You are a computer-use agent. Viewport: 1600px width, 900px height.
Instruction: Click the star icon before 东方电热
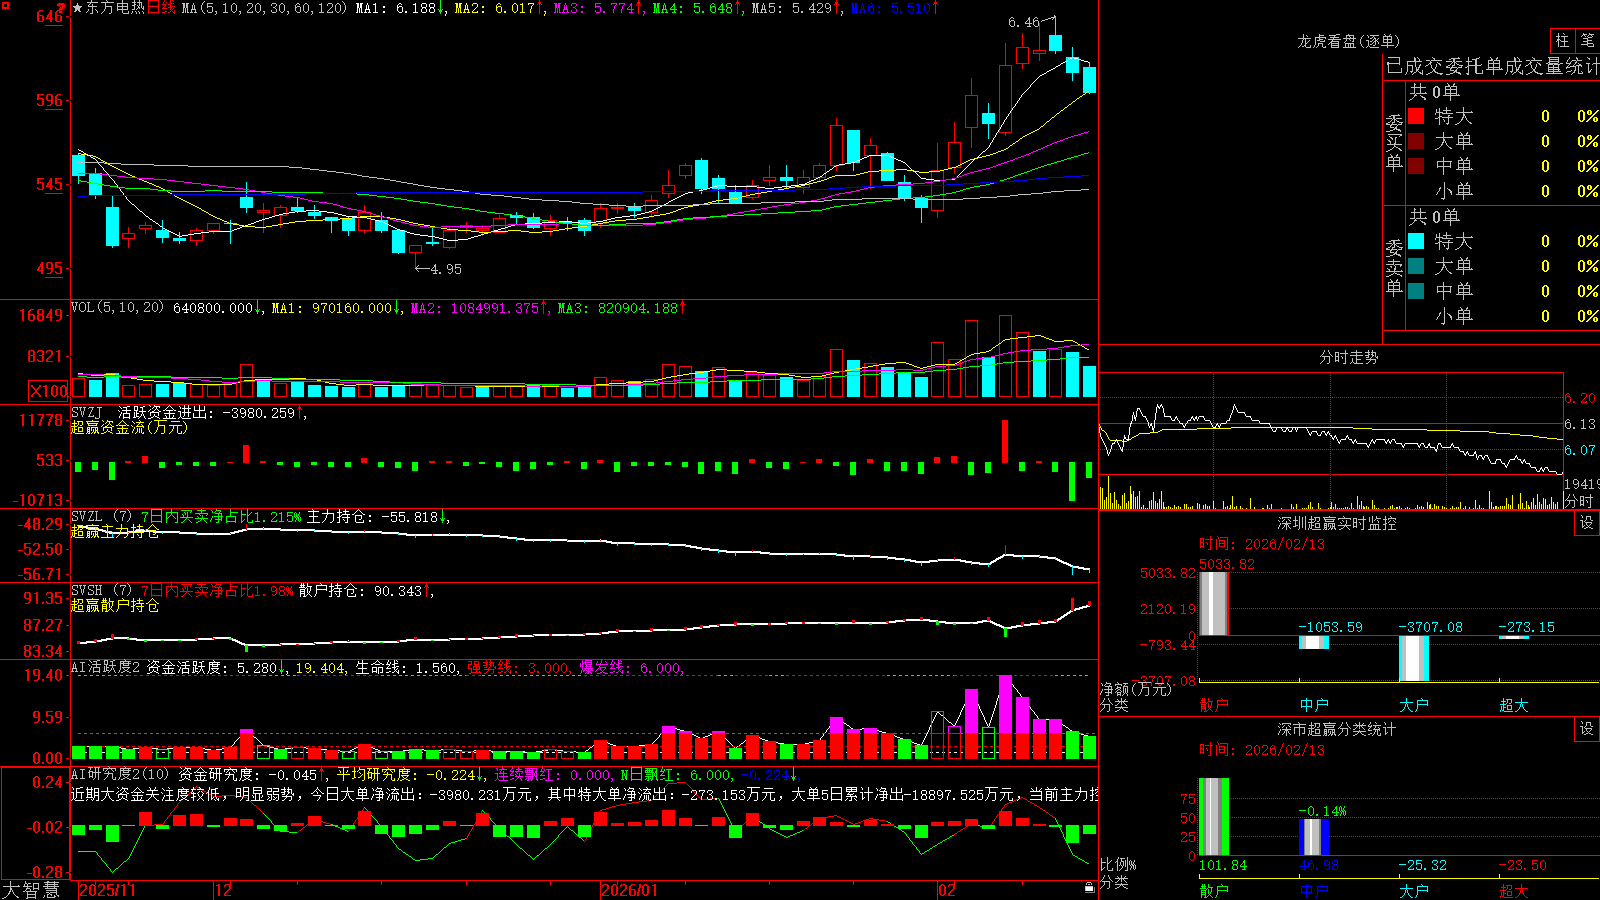(78, 8)
